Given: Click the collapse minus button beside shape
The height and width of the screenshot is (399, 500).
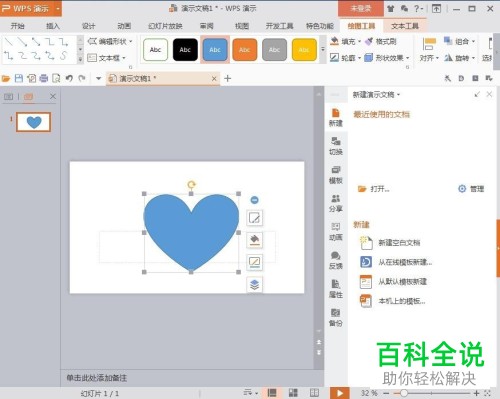Looking at the screenshot, I should click(x=254, y=200).
